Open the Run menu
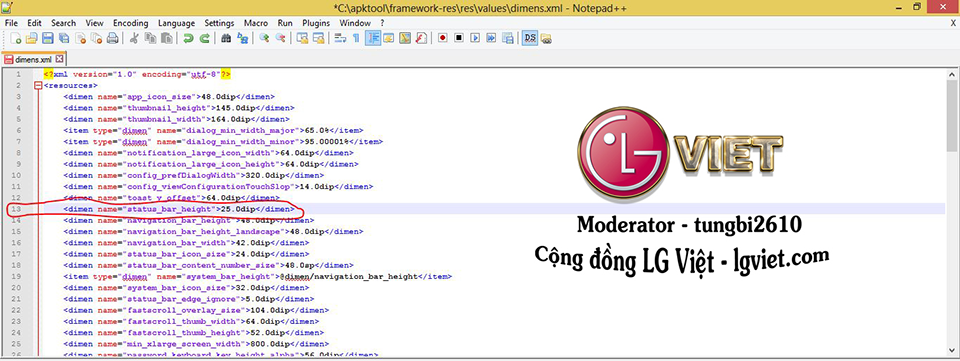The width and height of the screenshot is (960, 361). point(285,23)
